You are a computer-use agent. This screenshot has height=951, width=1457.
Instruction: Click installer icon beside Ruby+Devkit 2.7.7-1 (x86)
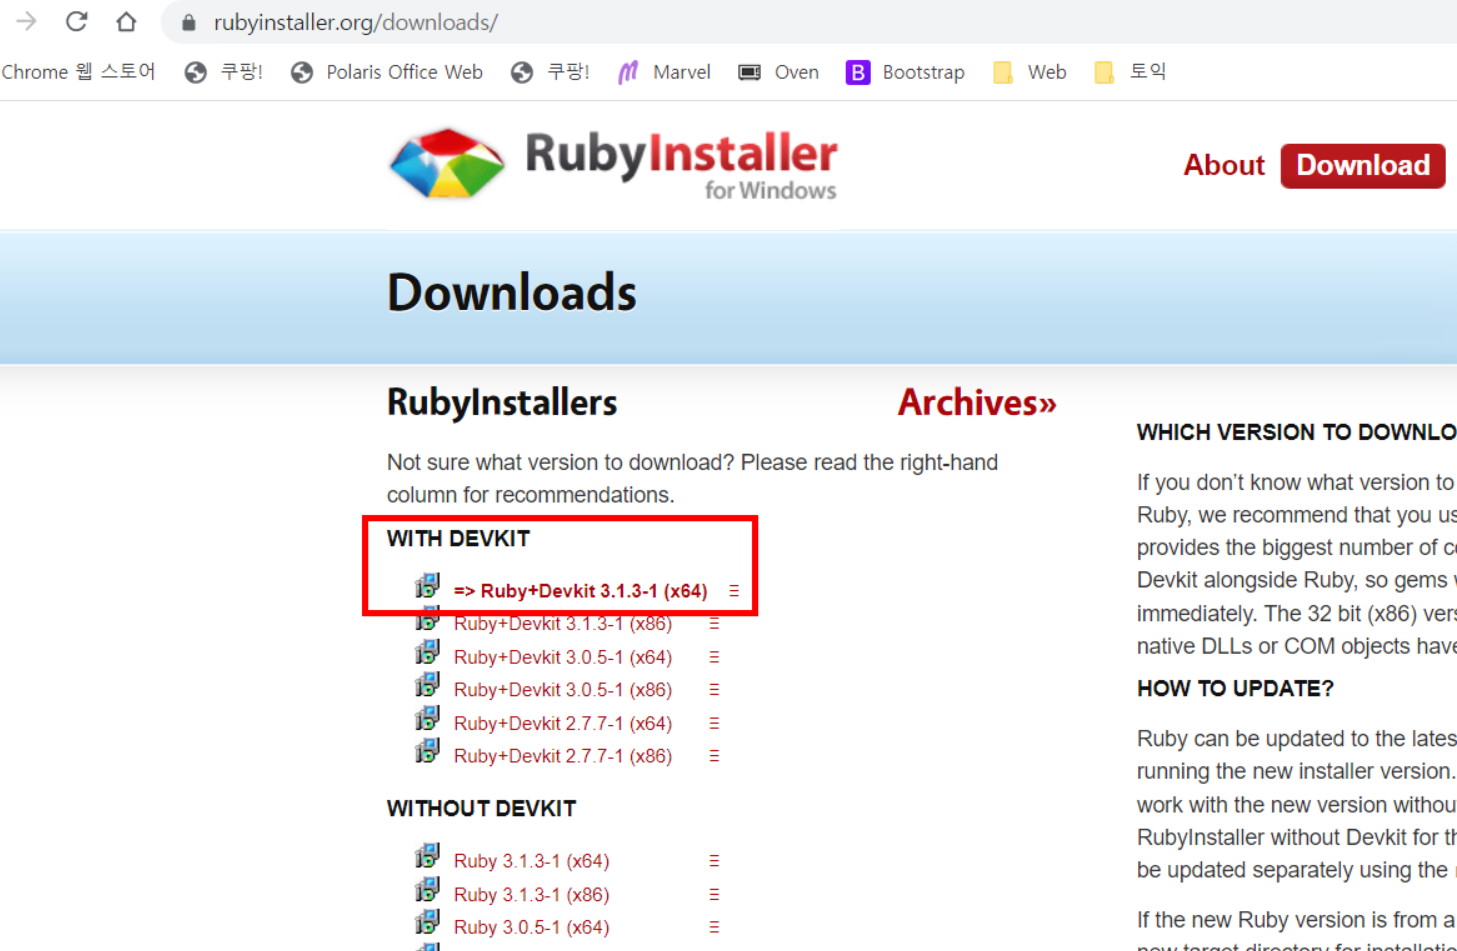tap(427, 751)
